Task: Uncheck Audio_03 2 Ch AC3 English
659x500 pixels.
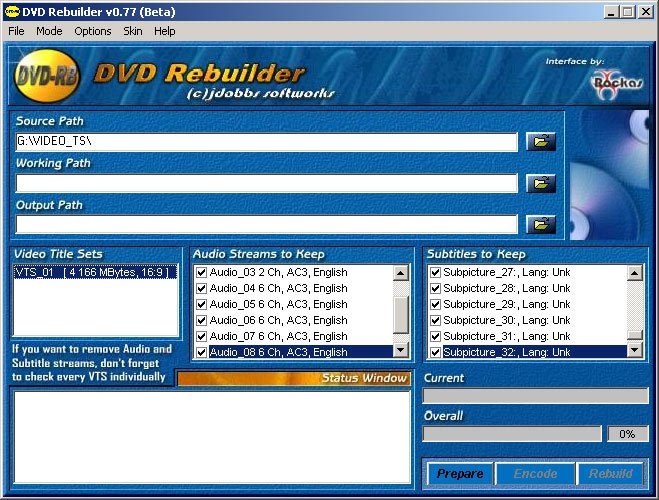Action: click(201, 272)
